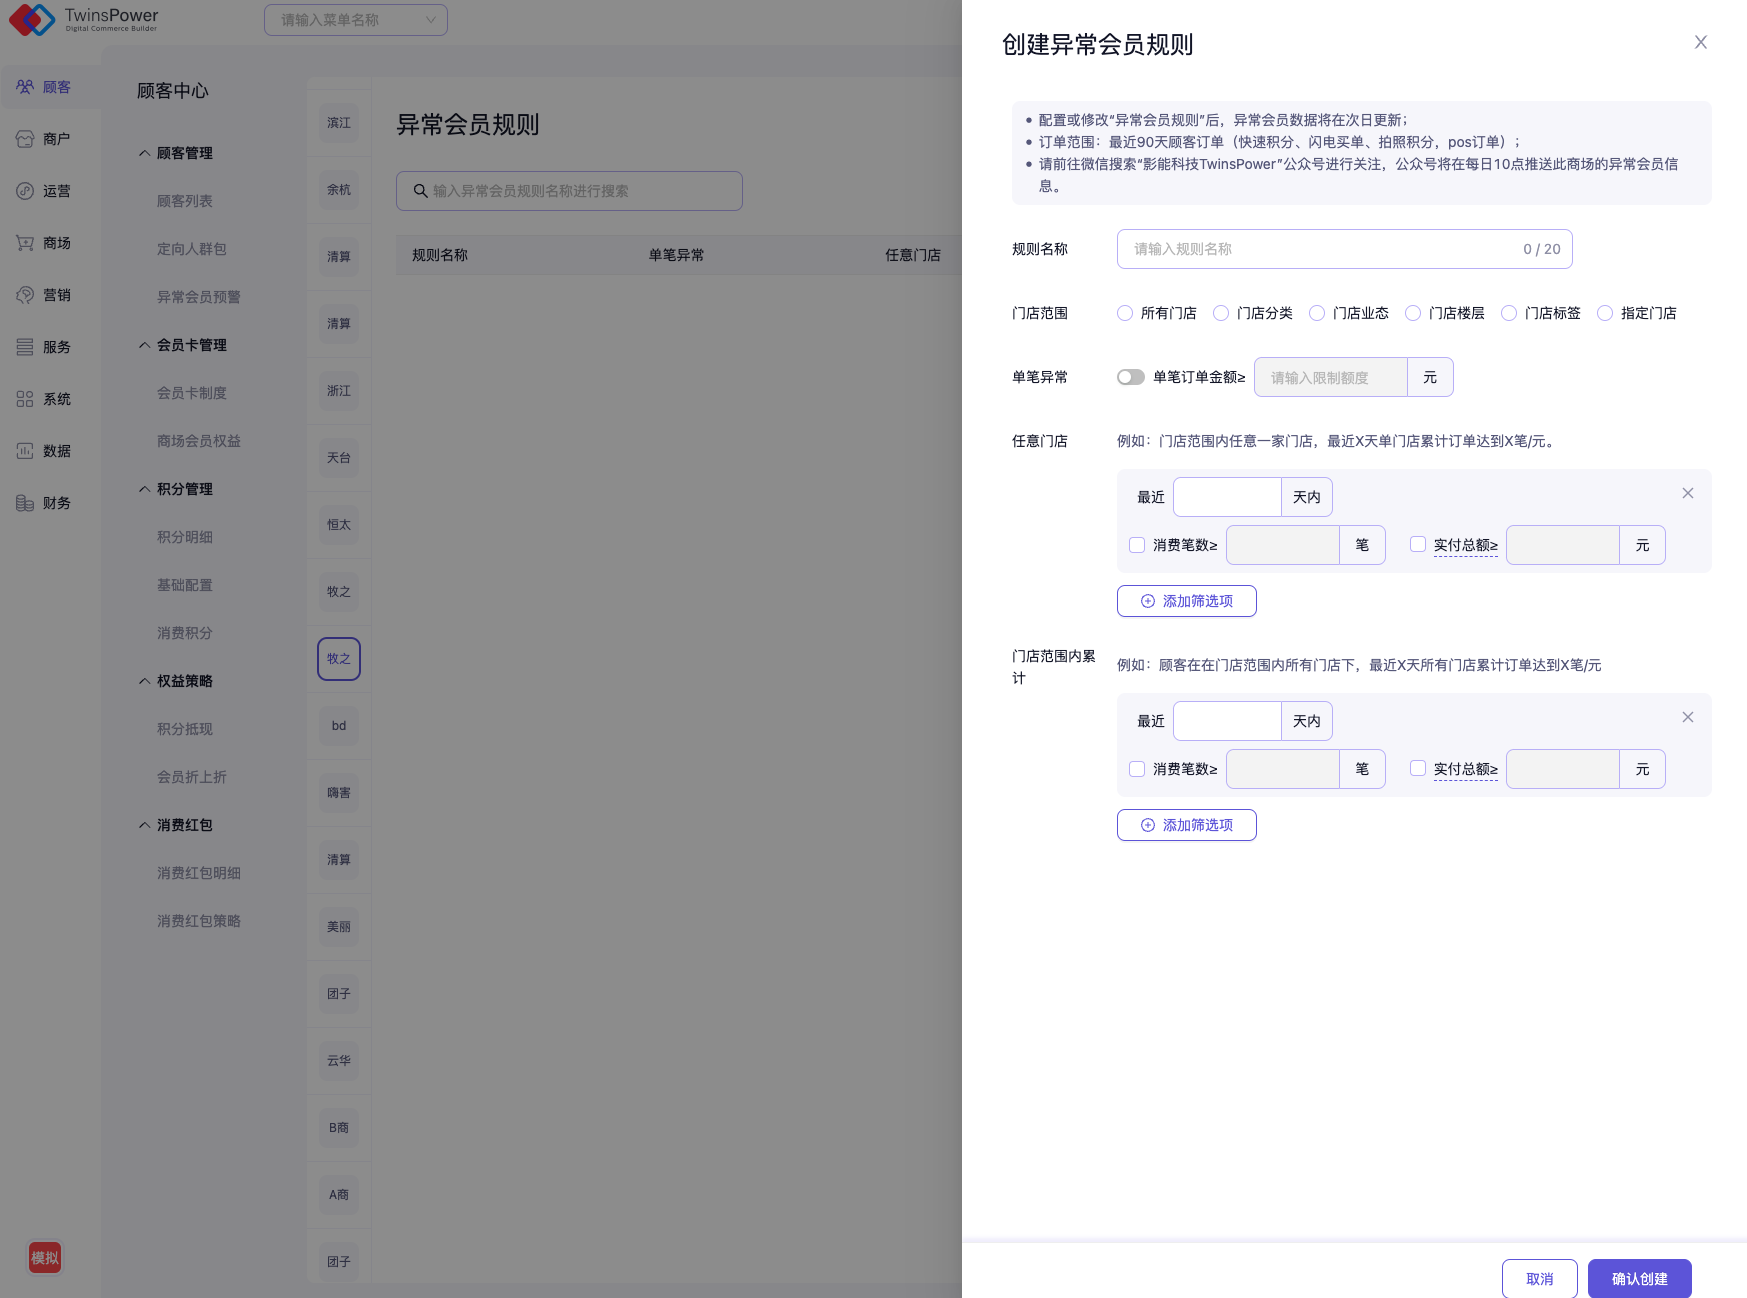Screen dimensions: 1747x1298
Task: Close the create rule drawer with X icon
Action: coord(1700,42)
